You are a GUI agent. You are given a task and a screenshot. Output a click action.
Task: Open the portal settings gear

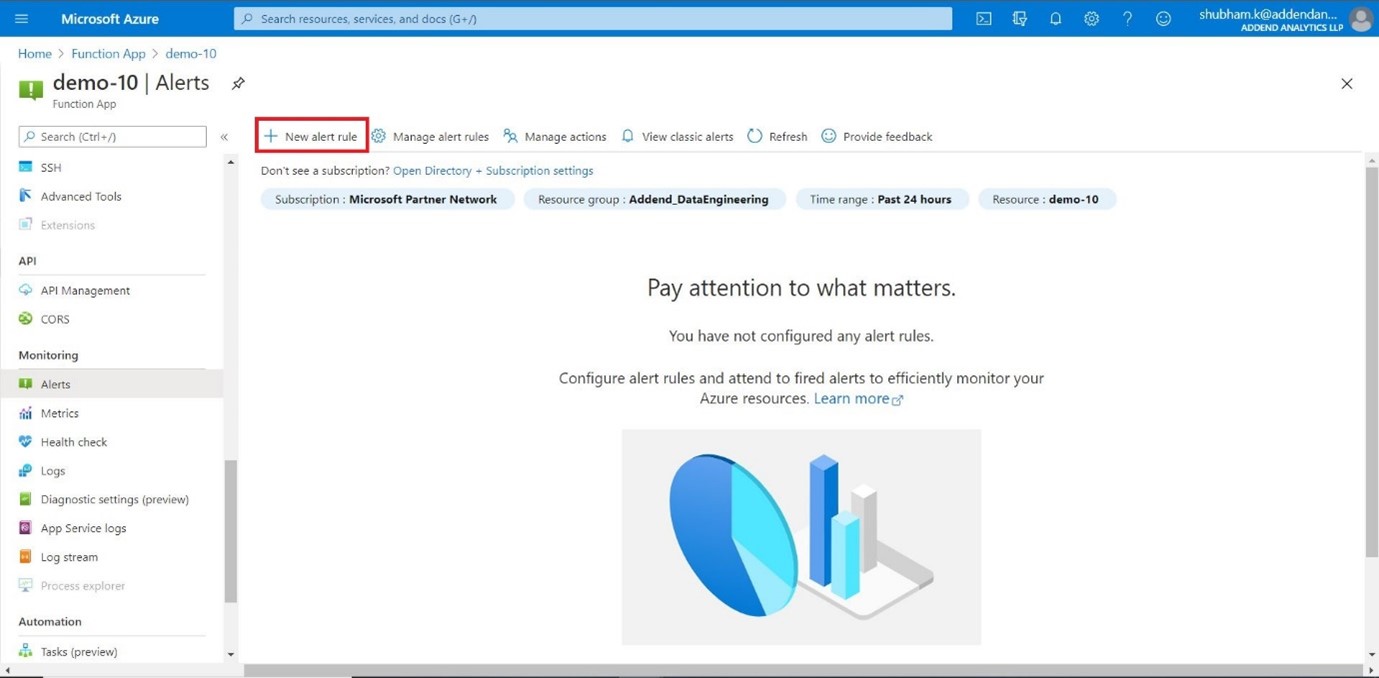pos(1091,18)
